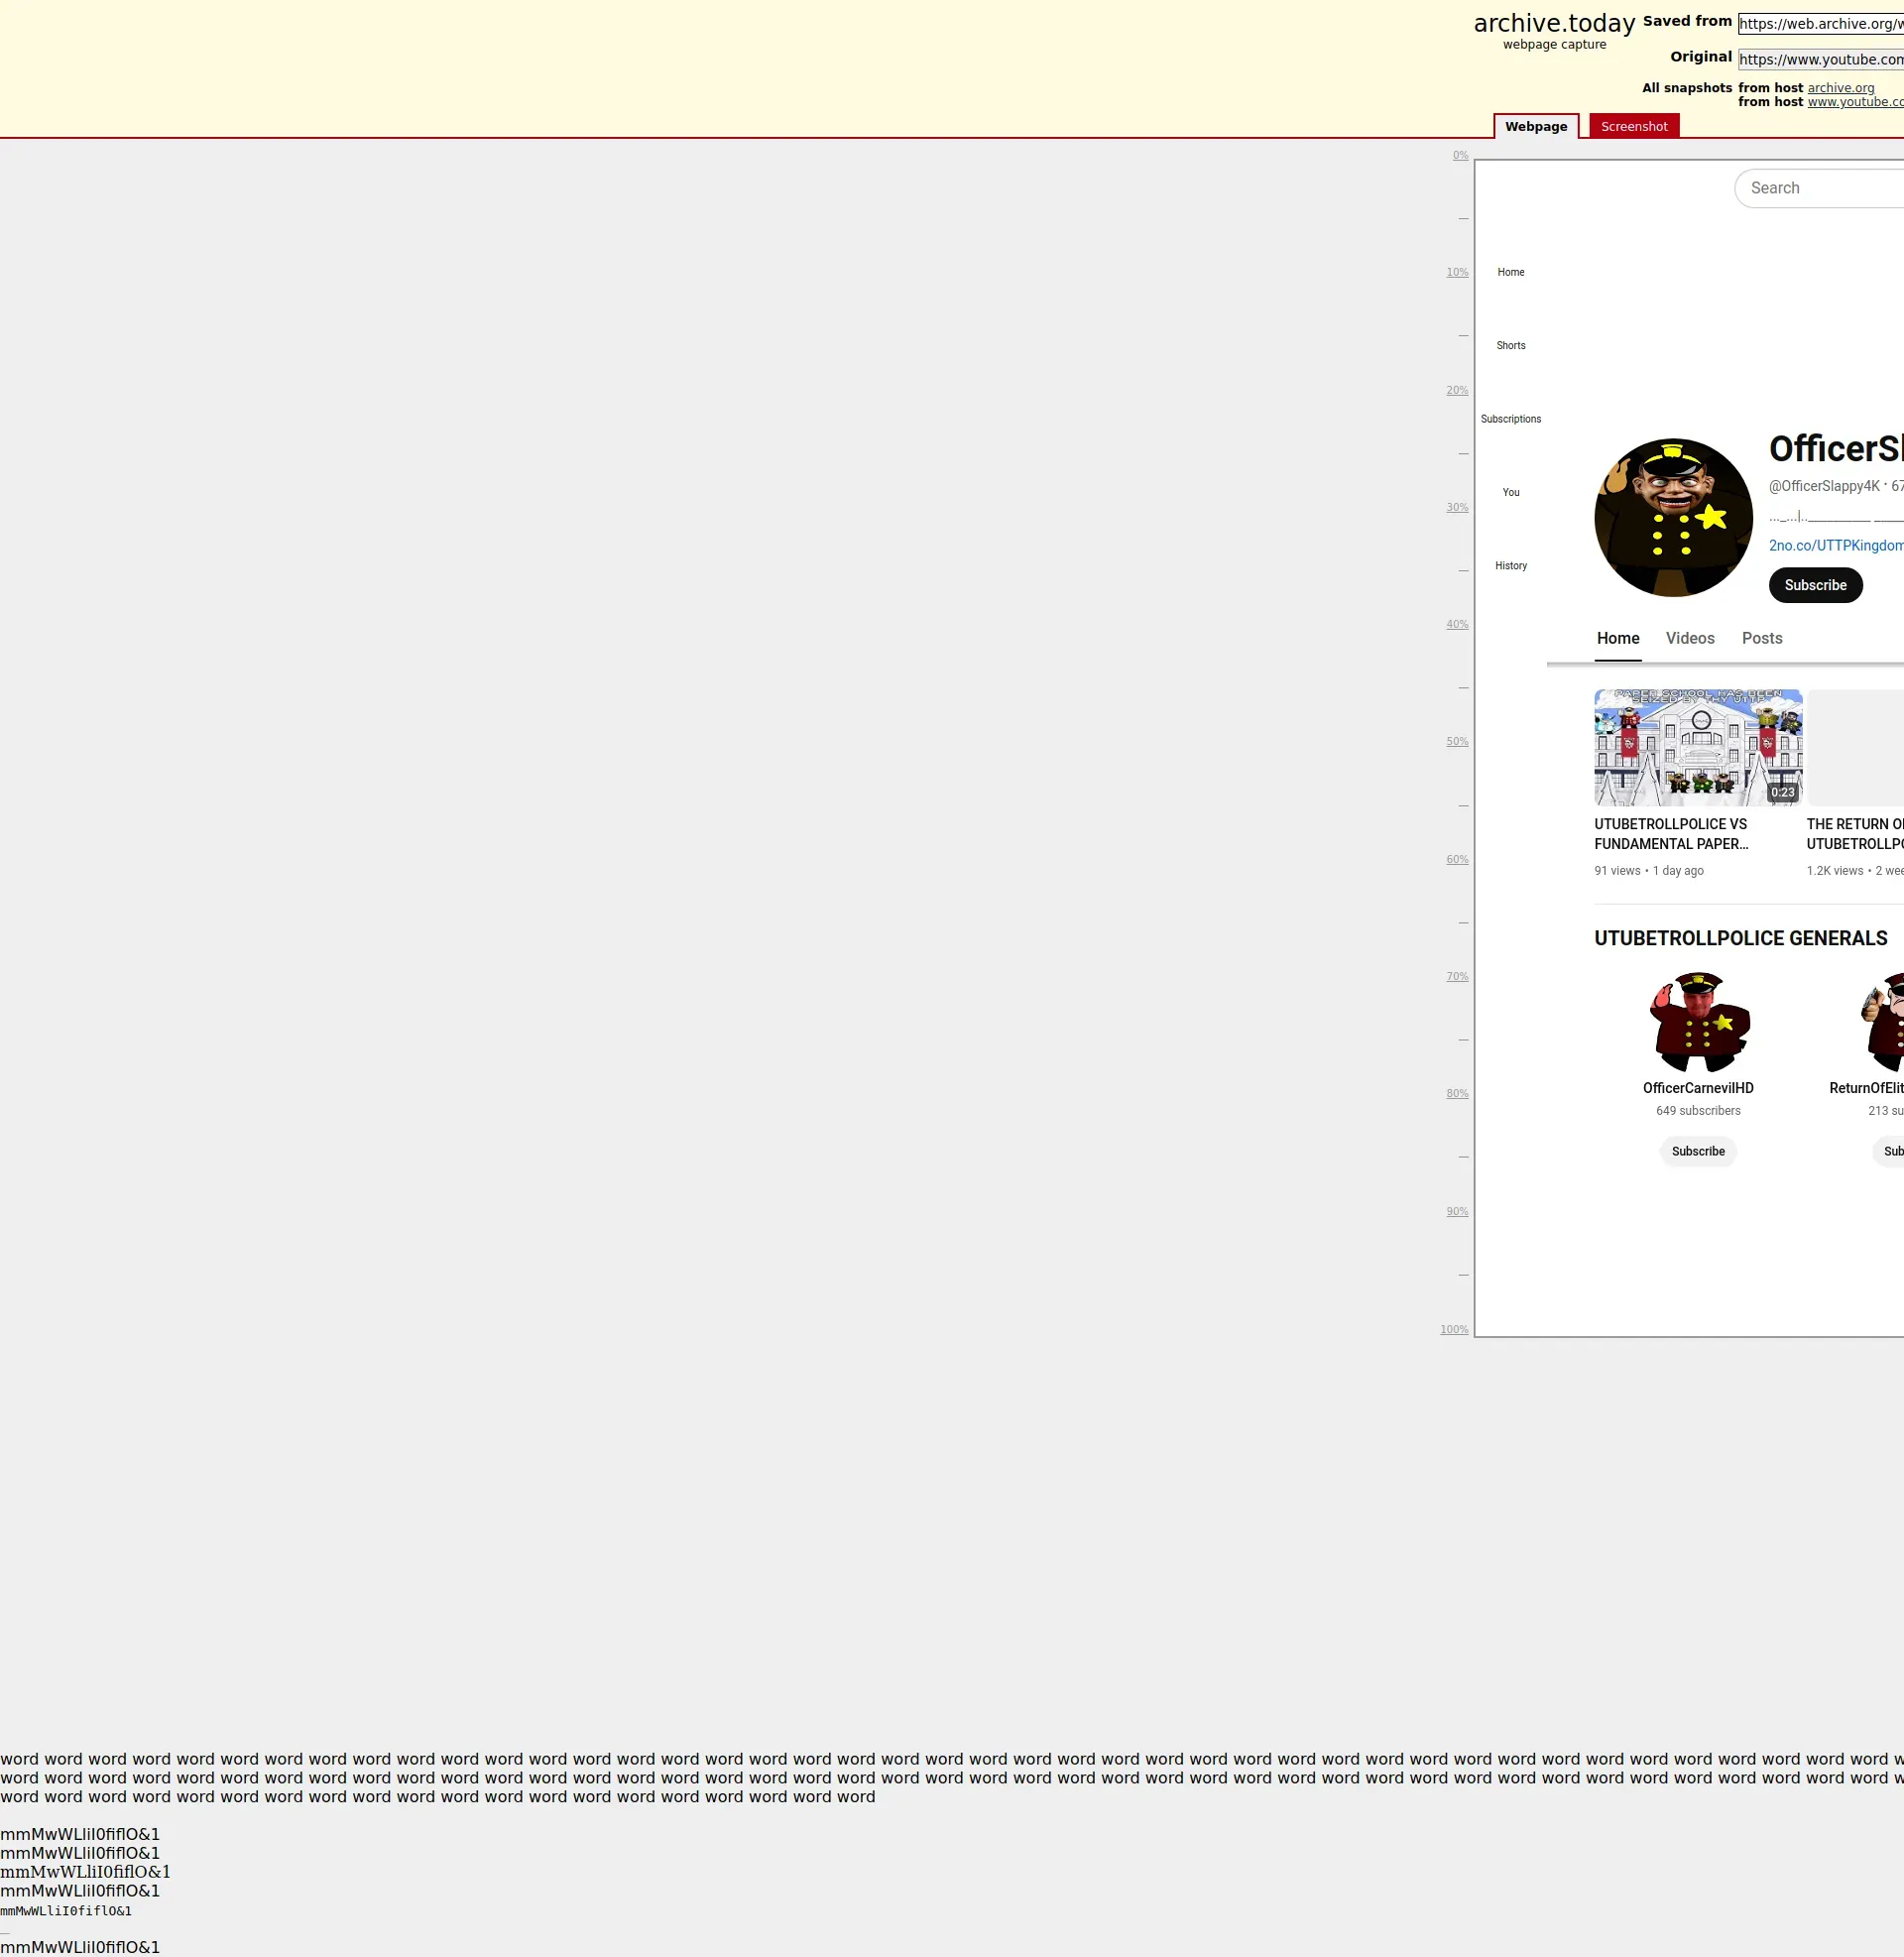Open Shorts in the YouTube sidebar

coord(1510,345)
